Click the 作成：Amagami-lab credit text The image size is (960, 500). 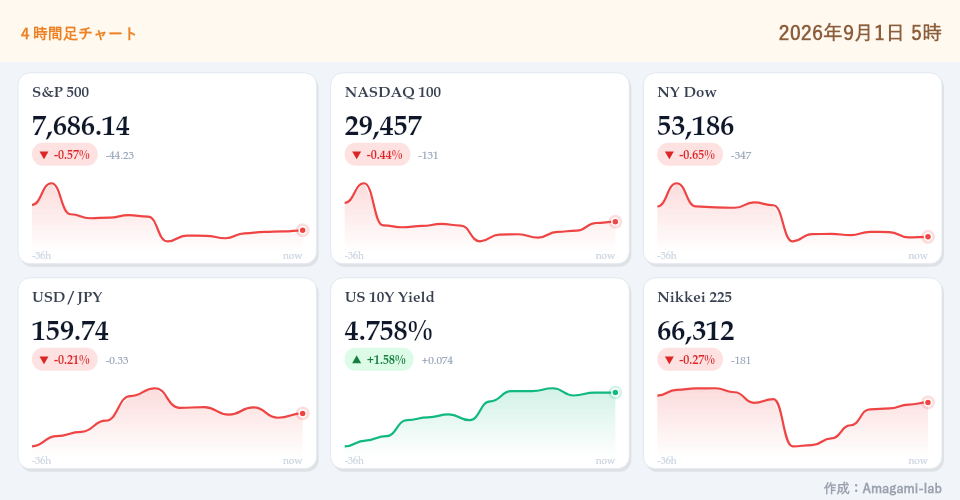[882, 488]
